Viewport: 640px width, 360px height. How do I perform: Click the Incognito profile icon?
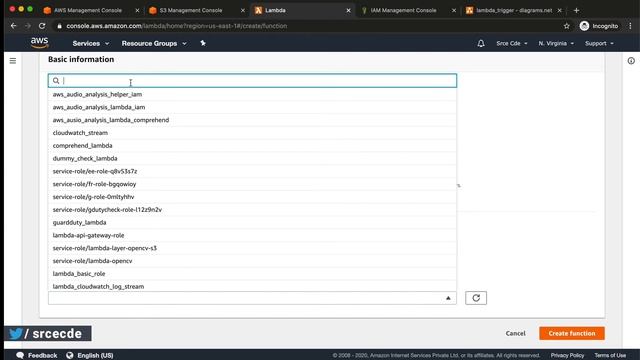[x=584, y=26]
